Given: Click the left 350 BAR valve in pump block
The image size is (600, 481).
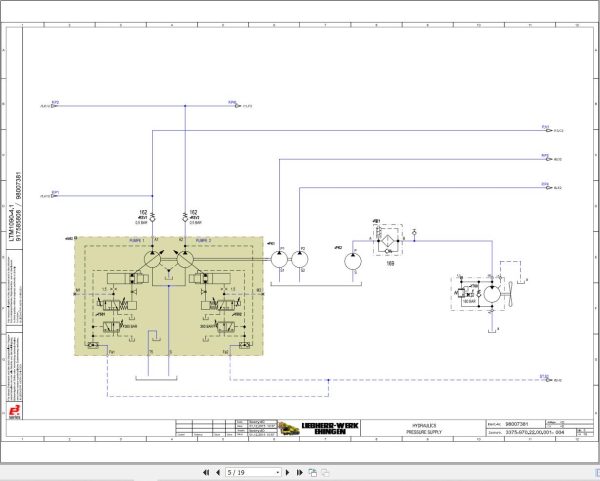Looking at the screenshot, I should (112, 327).
